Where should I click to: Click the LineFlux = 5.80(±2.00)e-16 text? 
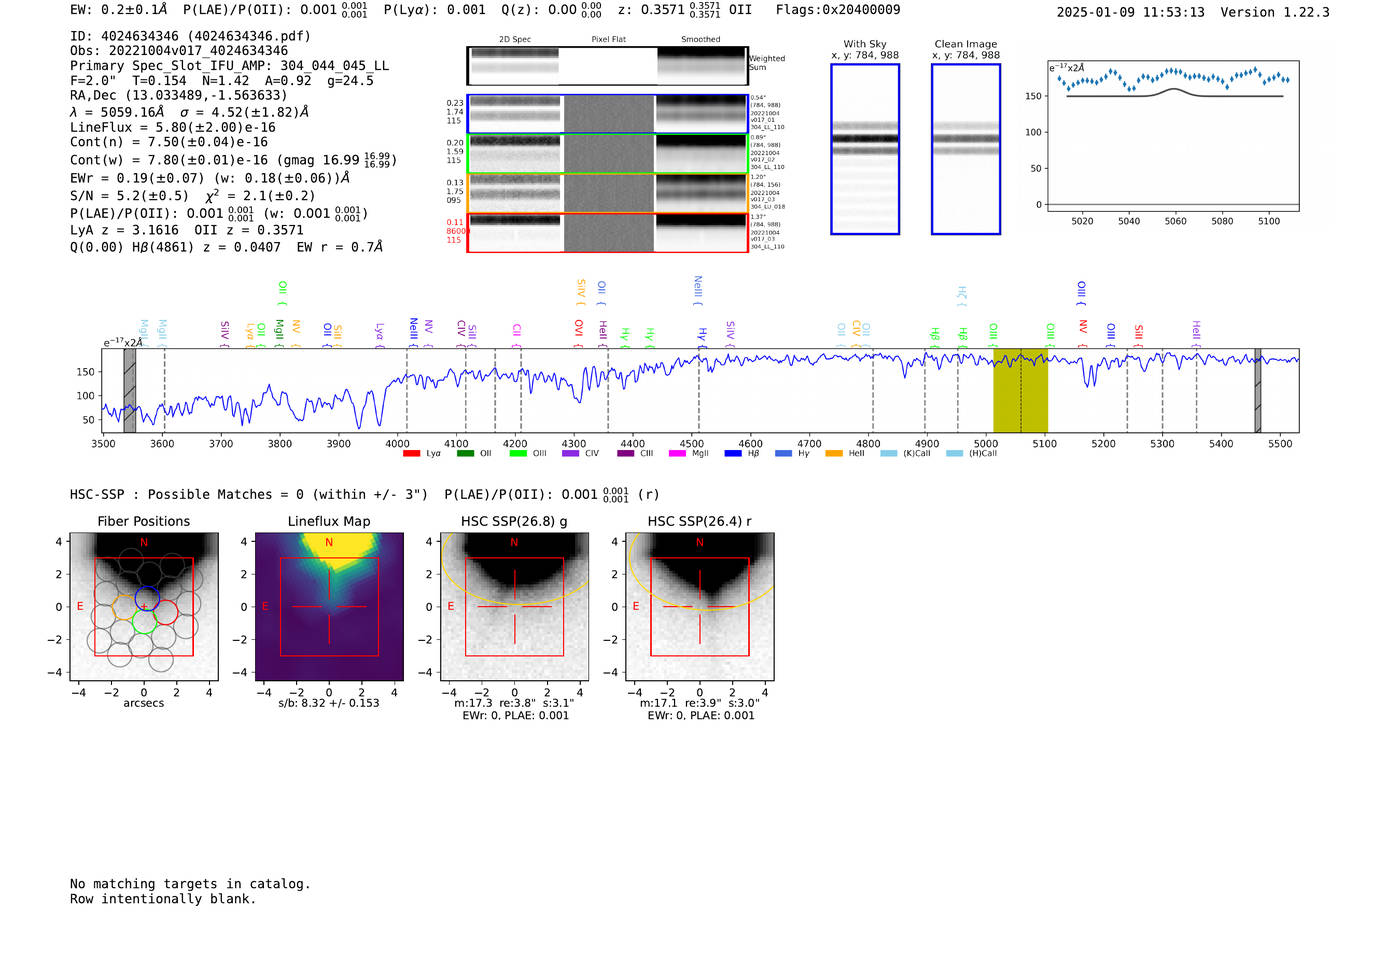pyautogui.click(x=173, y=128)
